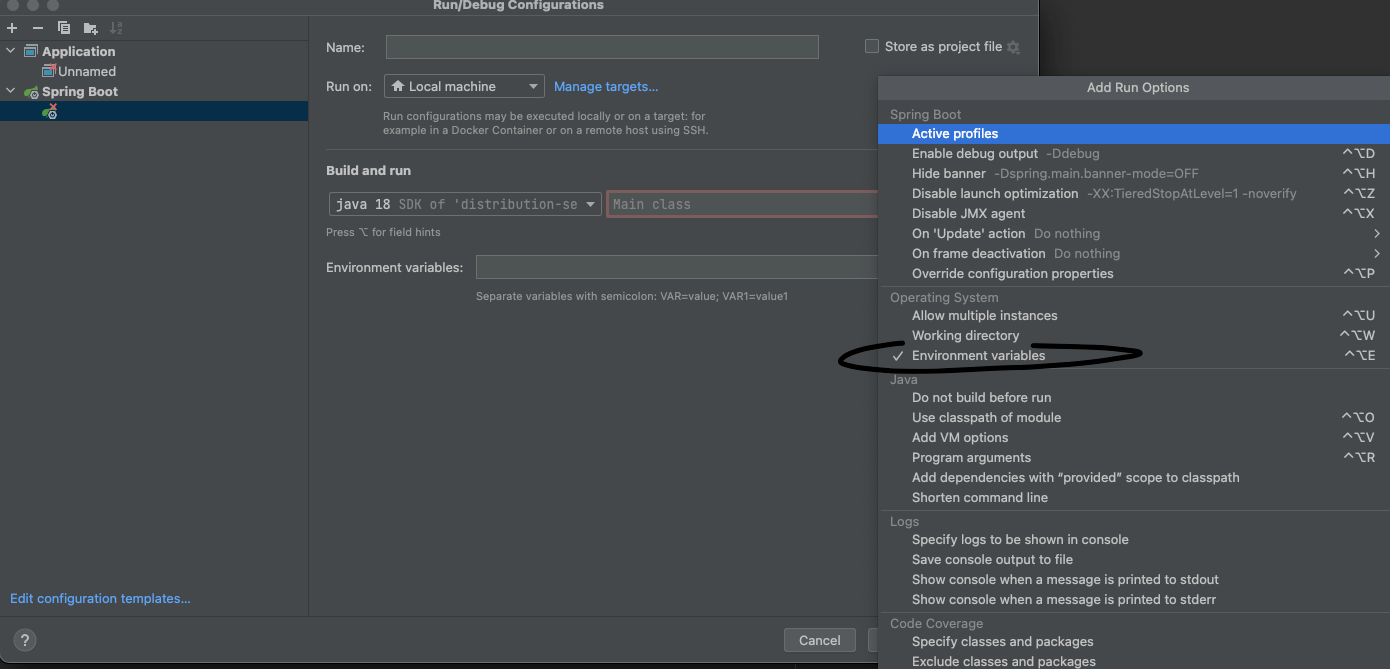Click the Name input field
1390x669 pixels.
point(601,46)
